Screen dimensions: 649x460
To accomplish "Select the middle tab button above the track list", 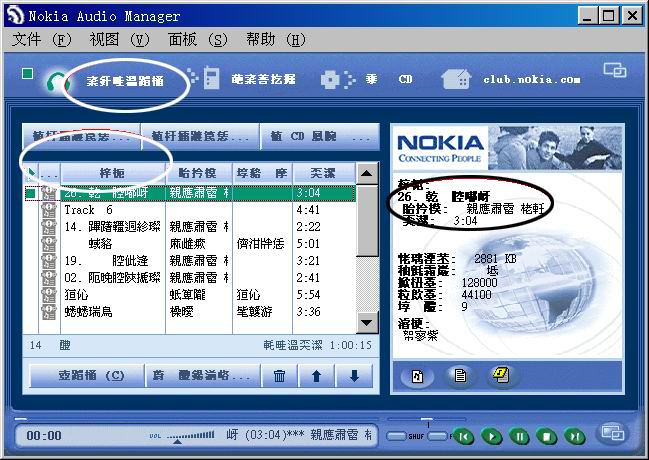I will pos(200,136).
